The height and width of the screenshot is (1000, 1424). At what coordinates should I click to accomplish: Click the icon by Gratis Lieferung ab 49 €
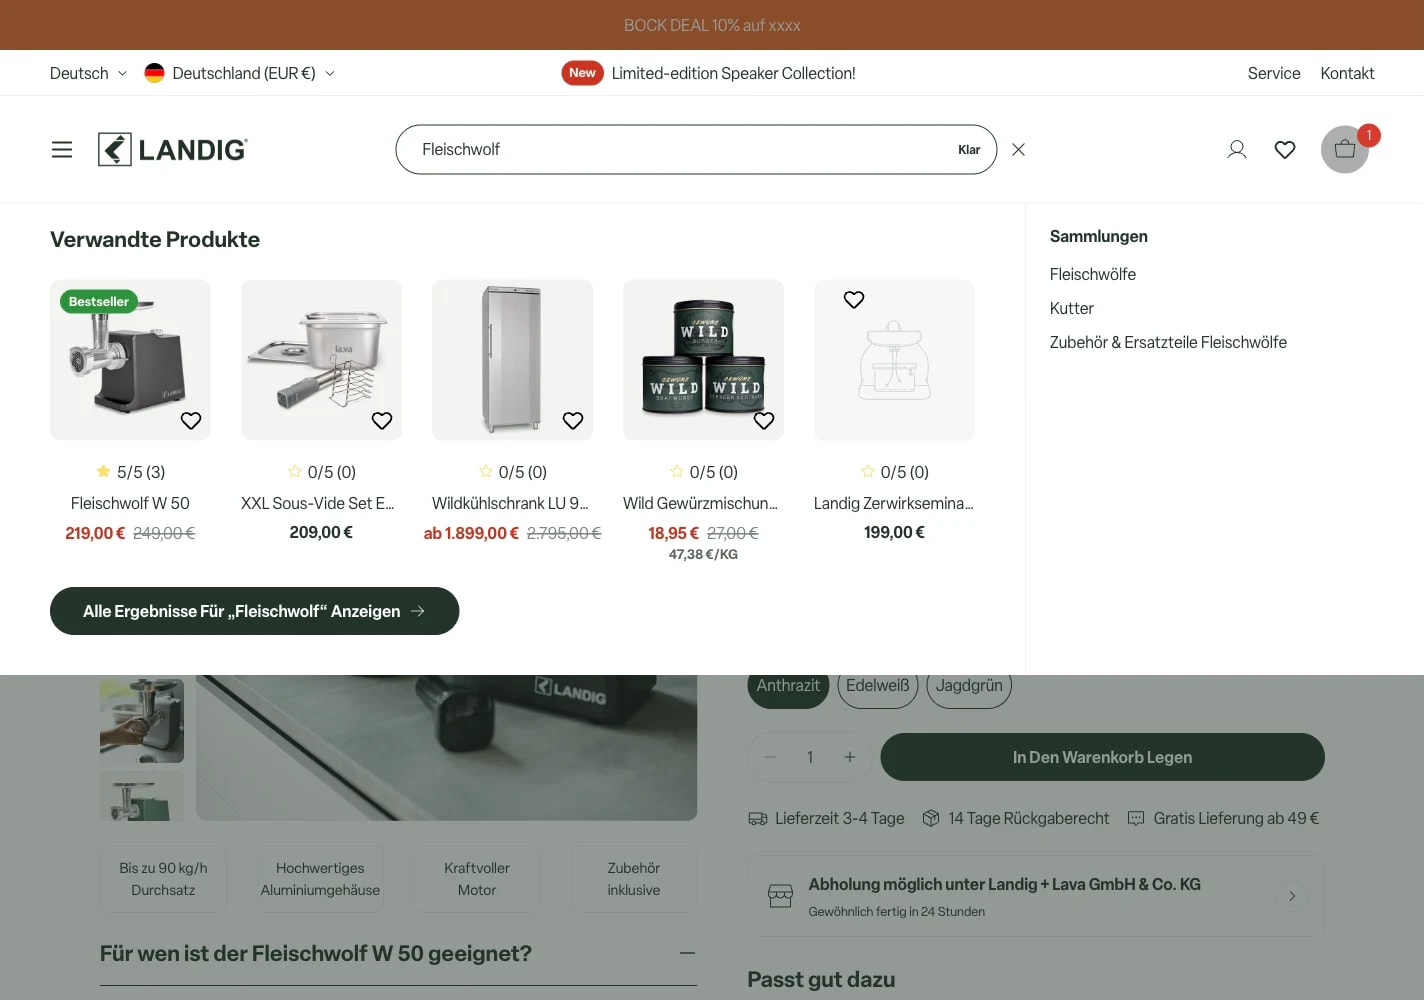(1136, 818)
